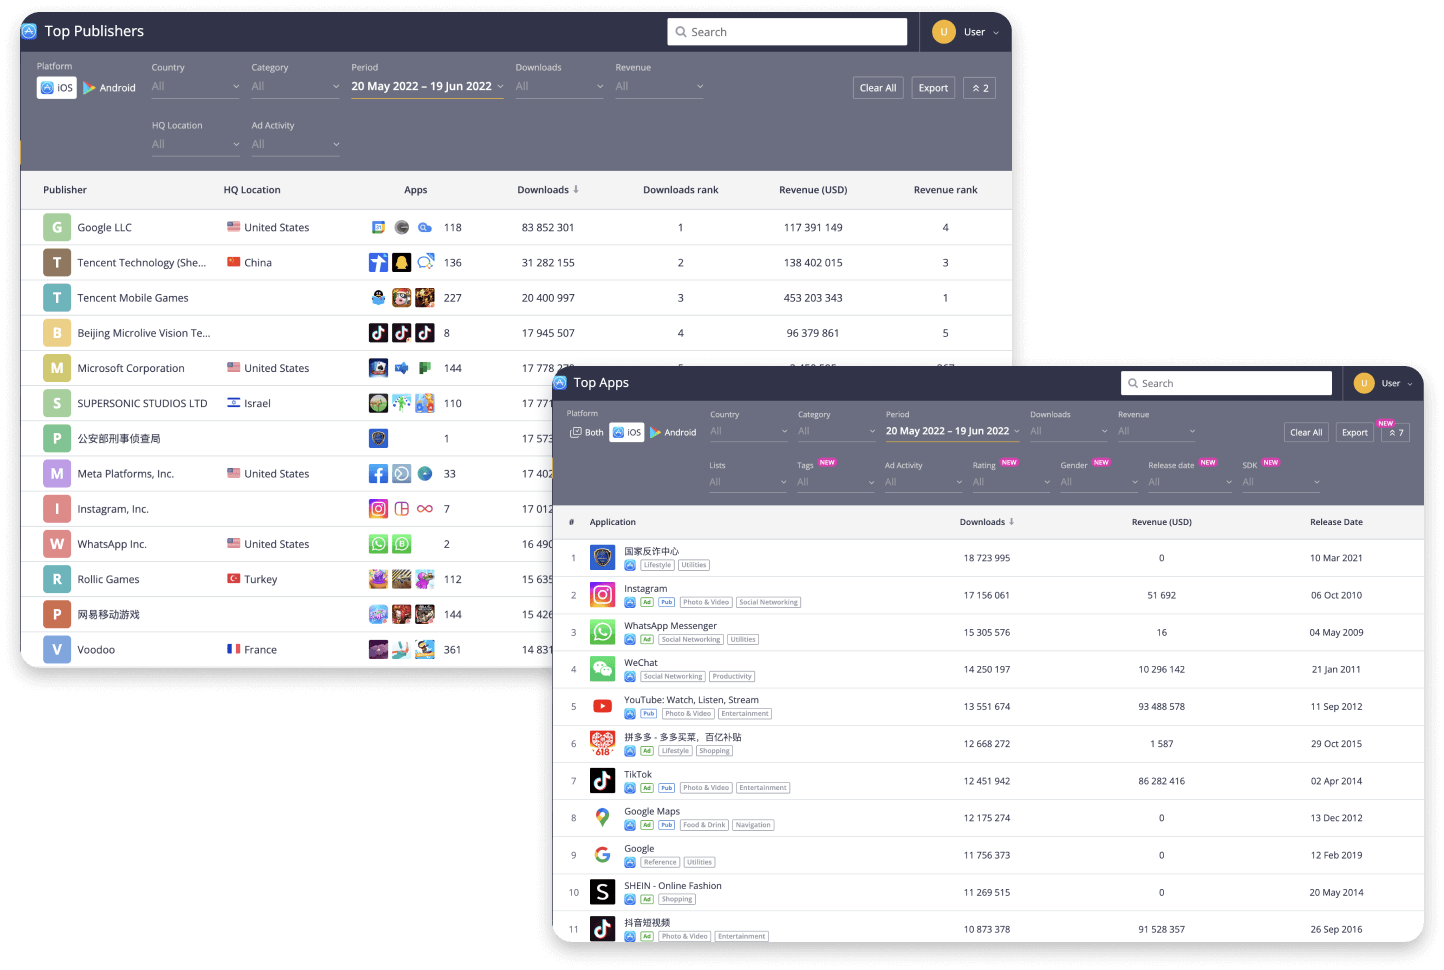
Task: Click Shopping tag on SHEIN row
Action: 676,900
